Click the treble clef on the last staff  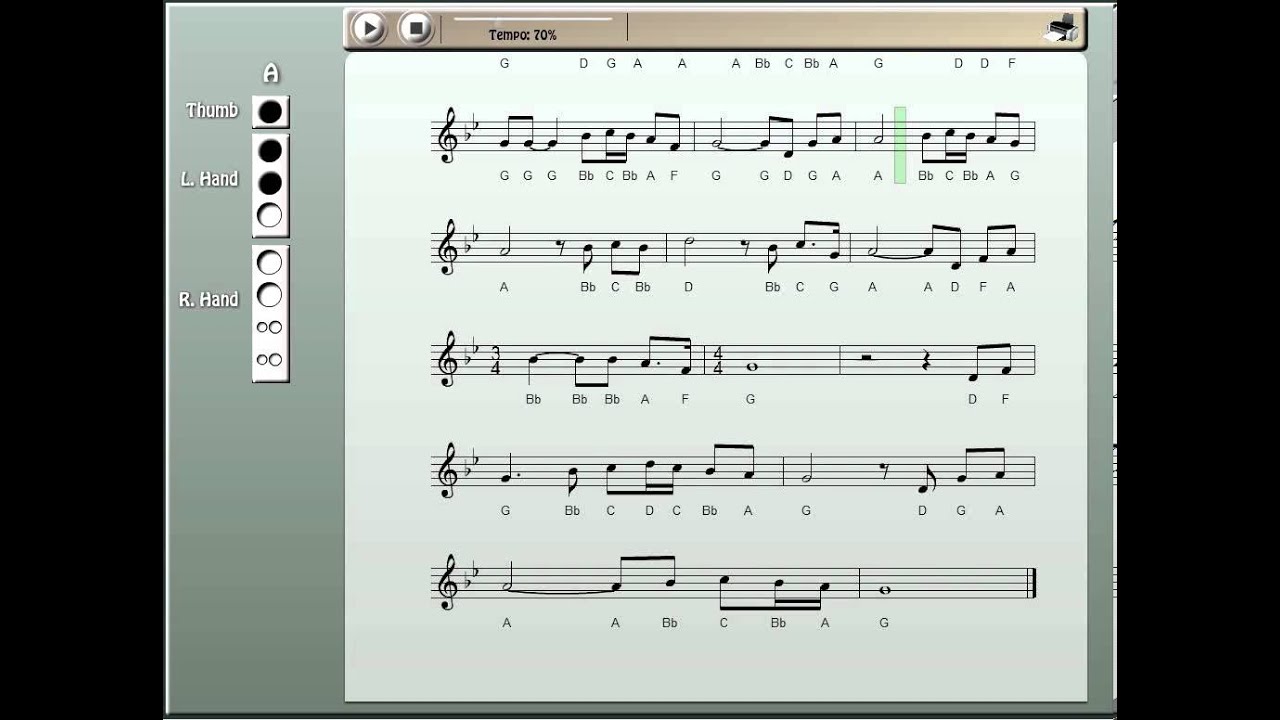(x=447, y=584)
